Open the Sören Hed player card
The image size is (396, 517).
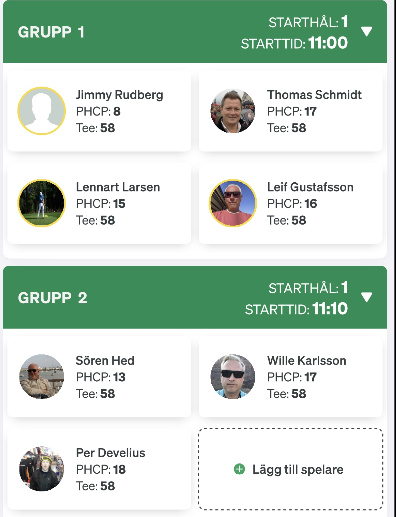coord(99,377)
